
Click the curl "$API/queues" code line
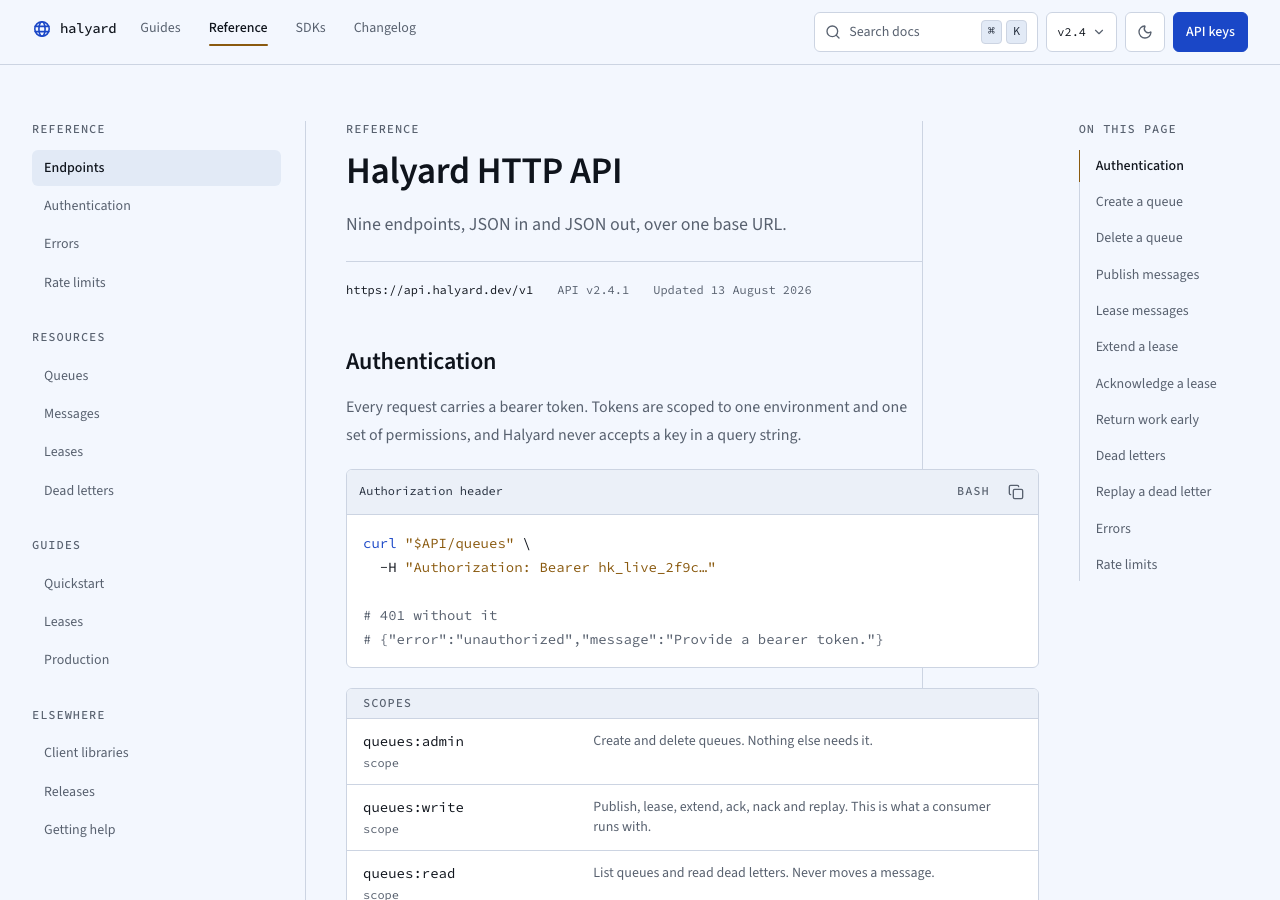click(x=446, y=544)
